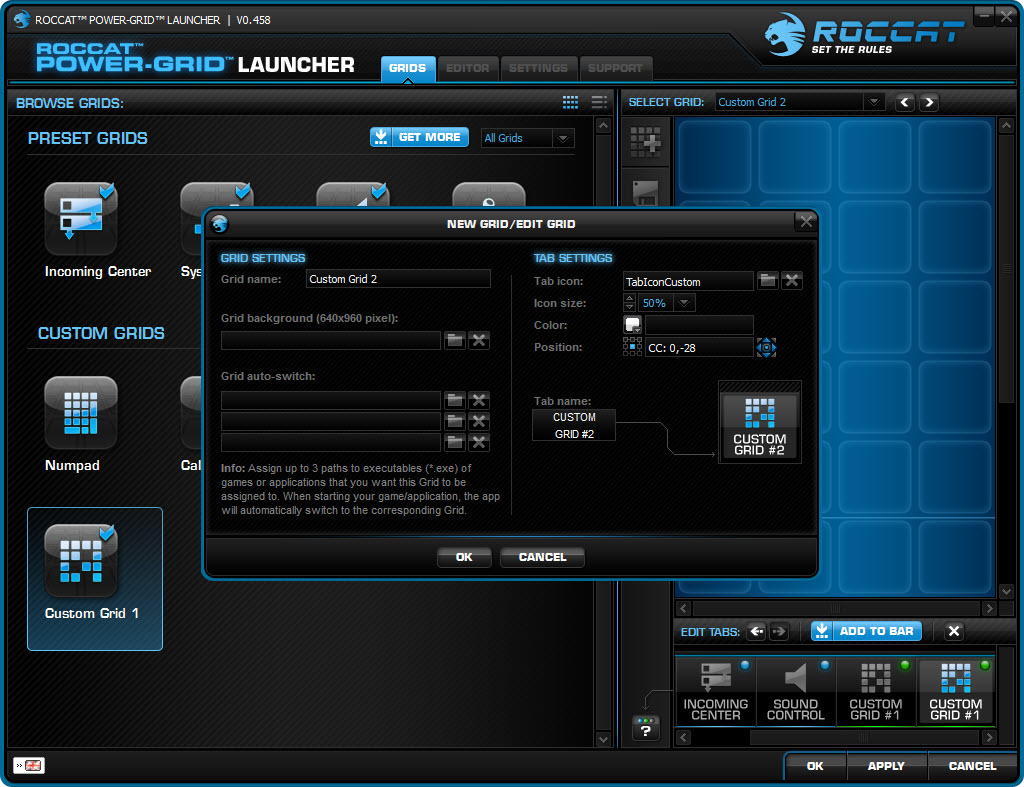Browse for the third auto-switch executable
This screenshot has height=787, width=1024.
coord(455,442)
